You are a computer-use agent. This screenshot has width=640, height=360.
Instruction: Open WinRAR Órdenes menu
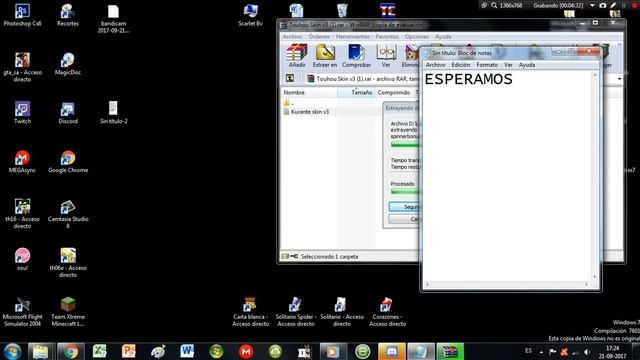coord(319,37)
